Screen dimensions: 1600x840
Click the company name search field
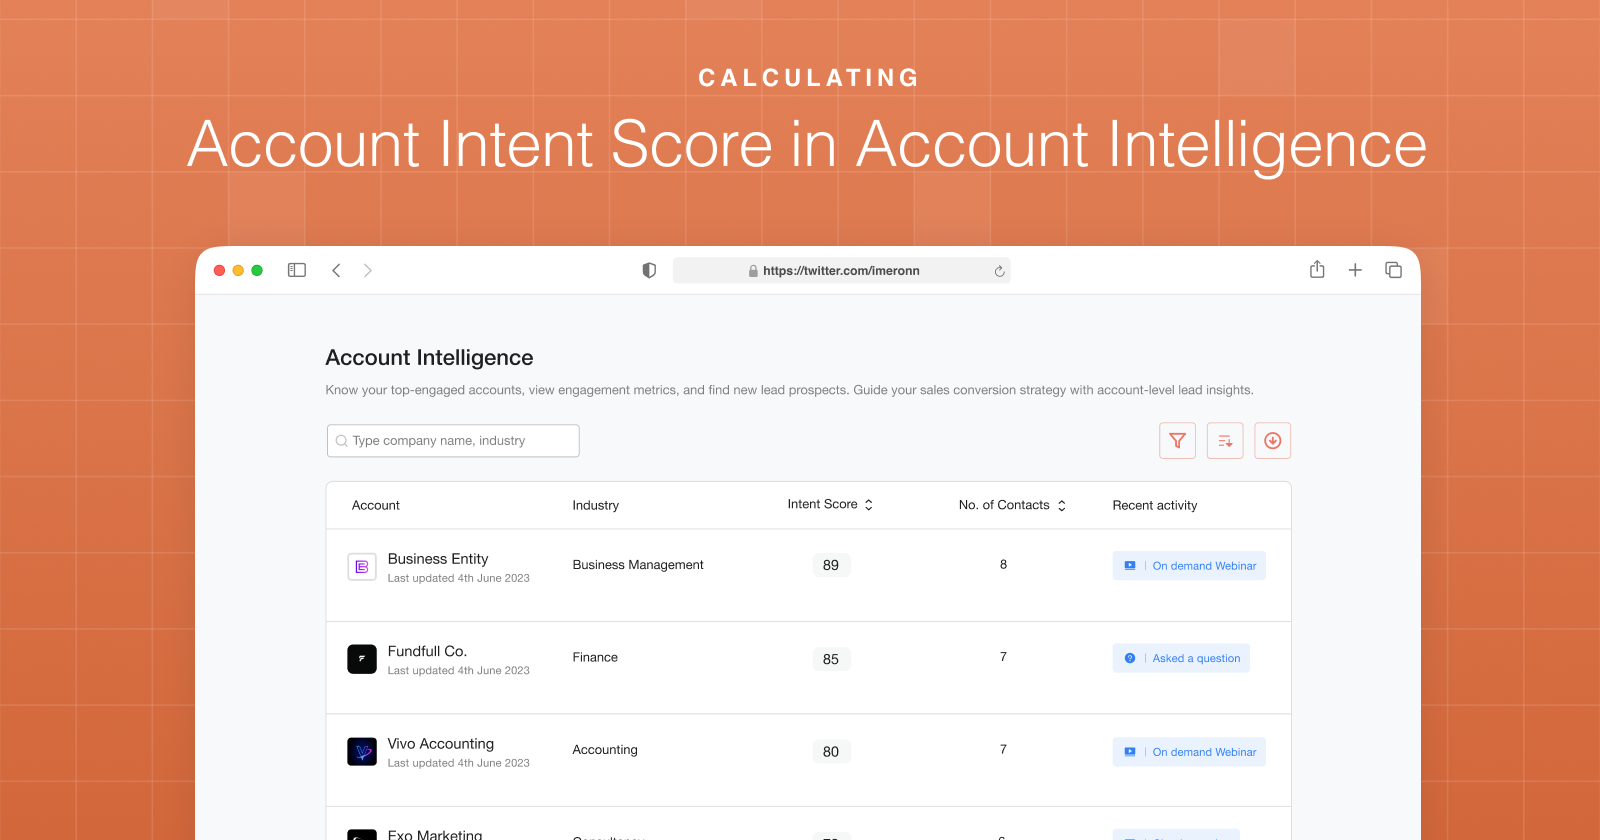pos(453,441)
